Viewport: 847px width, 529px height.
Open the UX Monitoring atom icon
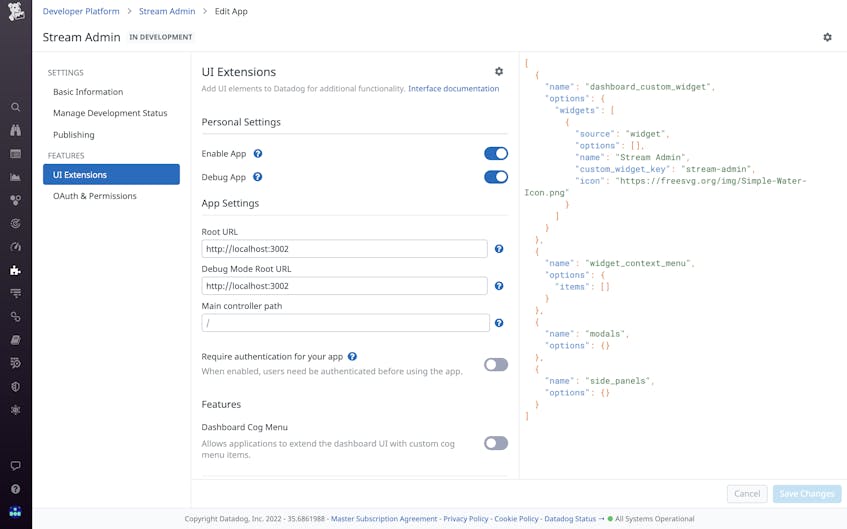[x=16, y=410]
